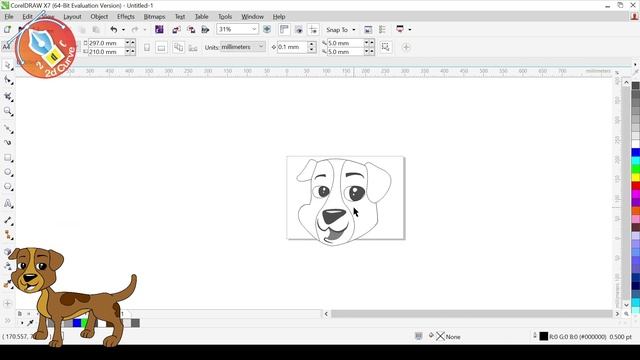Open the Effects menu
The image size is (640, 360).
point(126,16)
